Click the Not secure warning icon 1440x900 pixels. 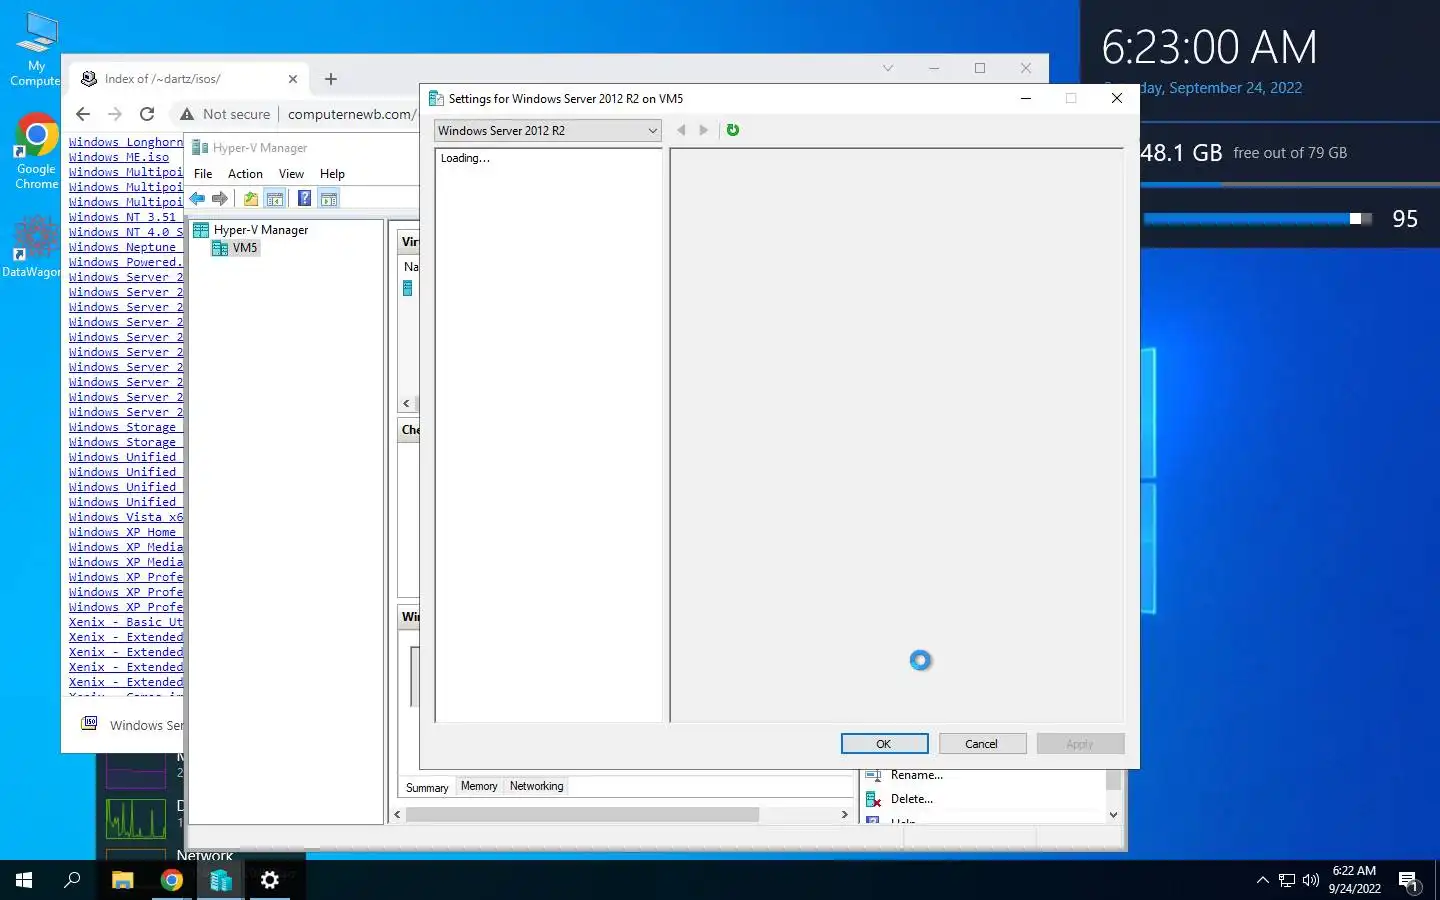187,114
